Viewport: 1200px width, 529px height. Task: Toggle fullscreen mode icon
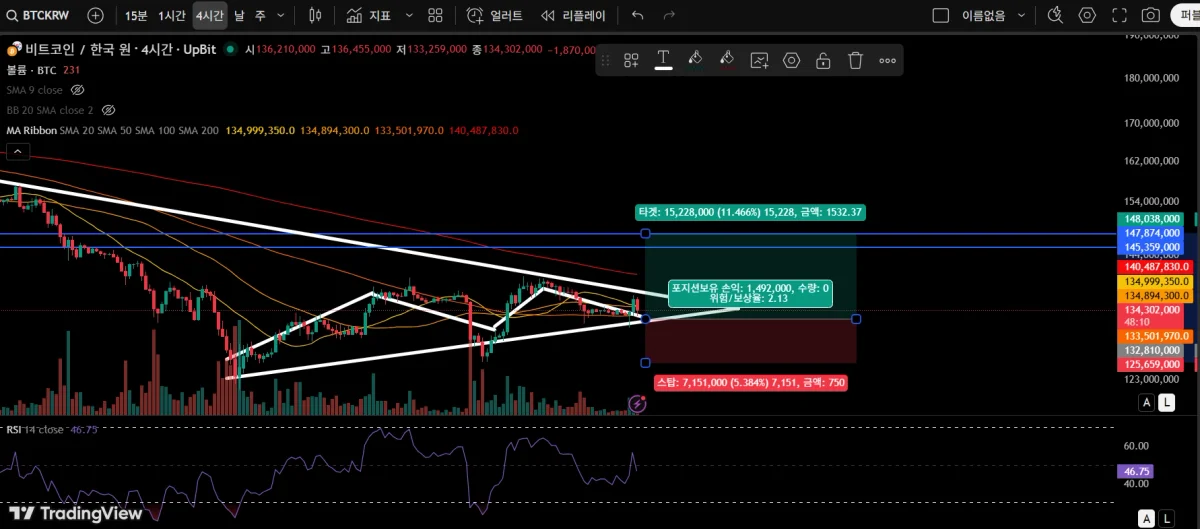1119,15
